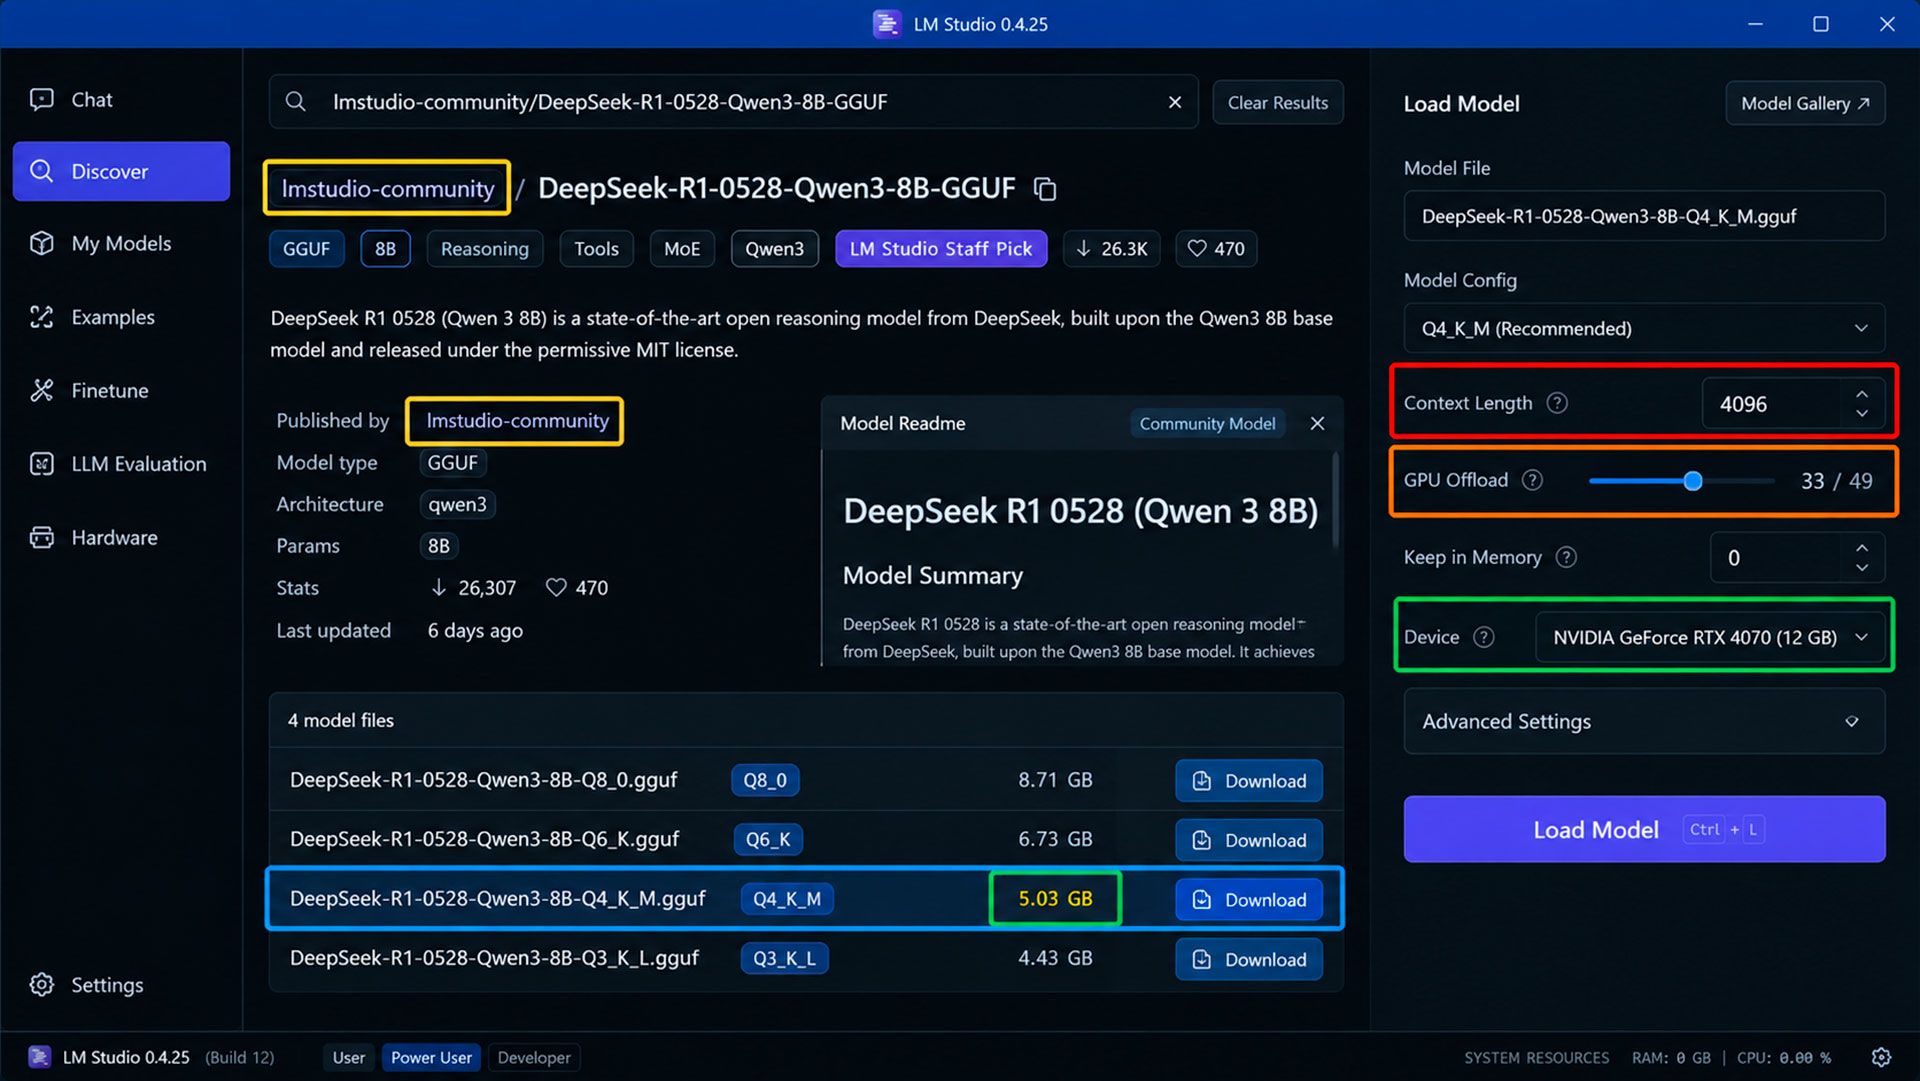Copy the model name with copy icon
The width and height of the screenshot is (1920, 1081).
pos(1045,189)
